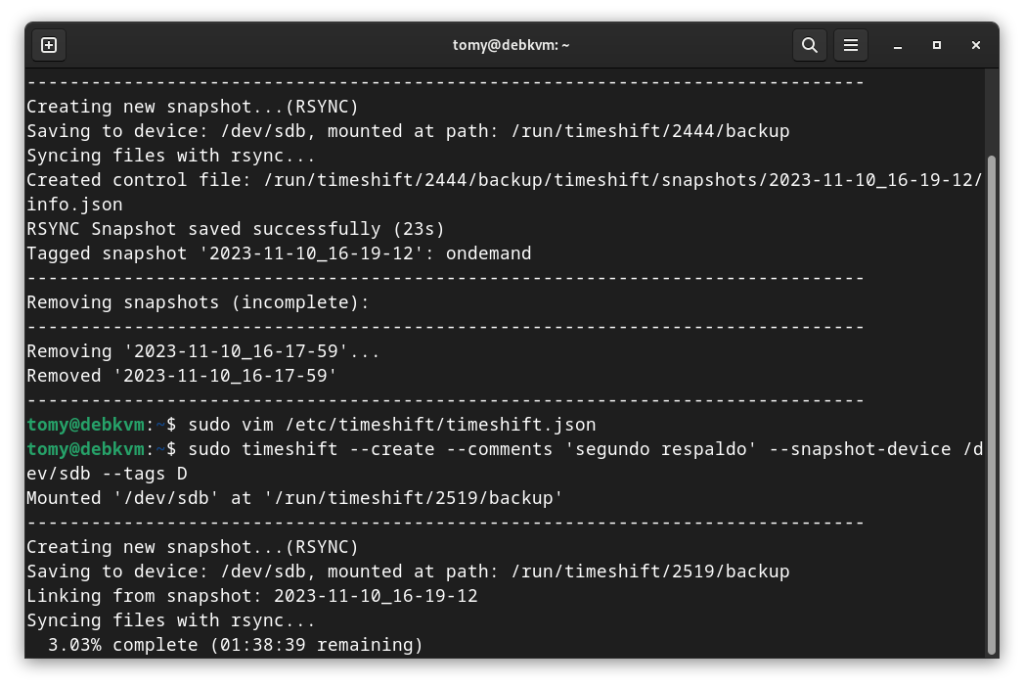Click the "Mounted '/dev/sdb'" output line

(295, 498)
